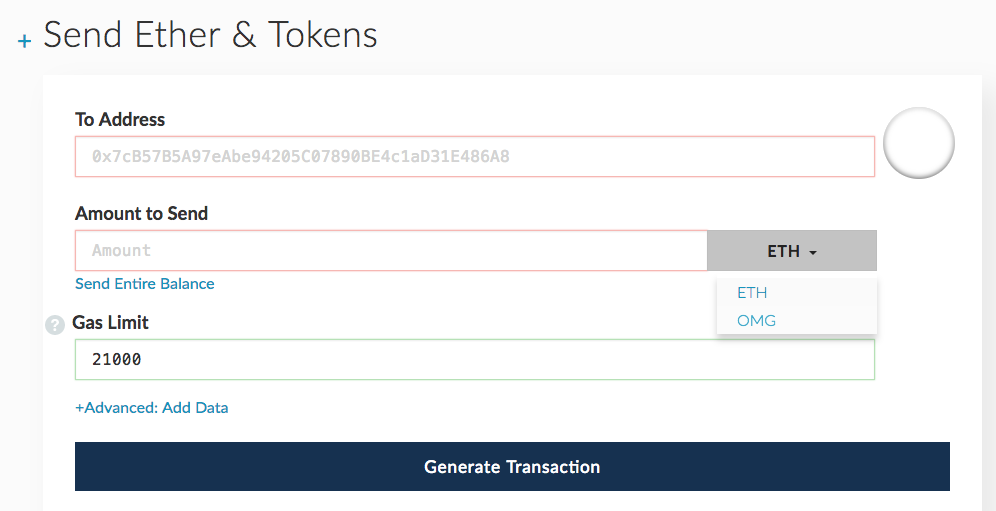996x511 pixels.
Task: Expand the Advanced: Add Data section
Action: (152, 408)
